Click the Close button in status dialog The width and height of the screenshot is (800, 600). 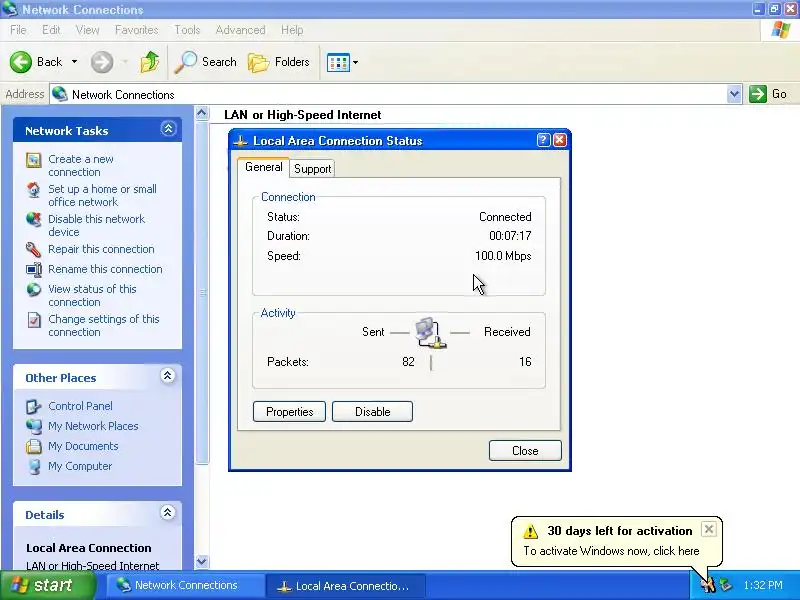pyautogui.click(x=525, y=451)
